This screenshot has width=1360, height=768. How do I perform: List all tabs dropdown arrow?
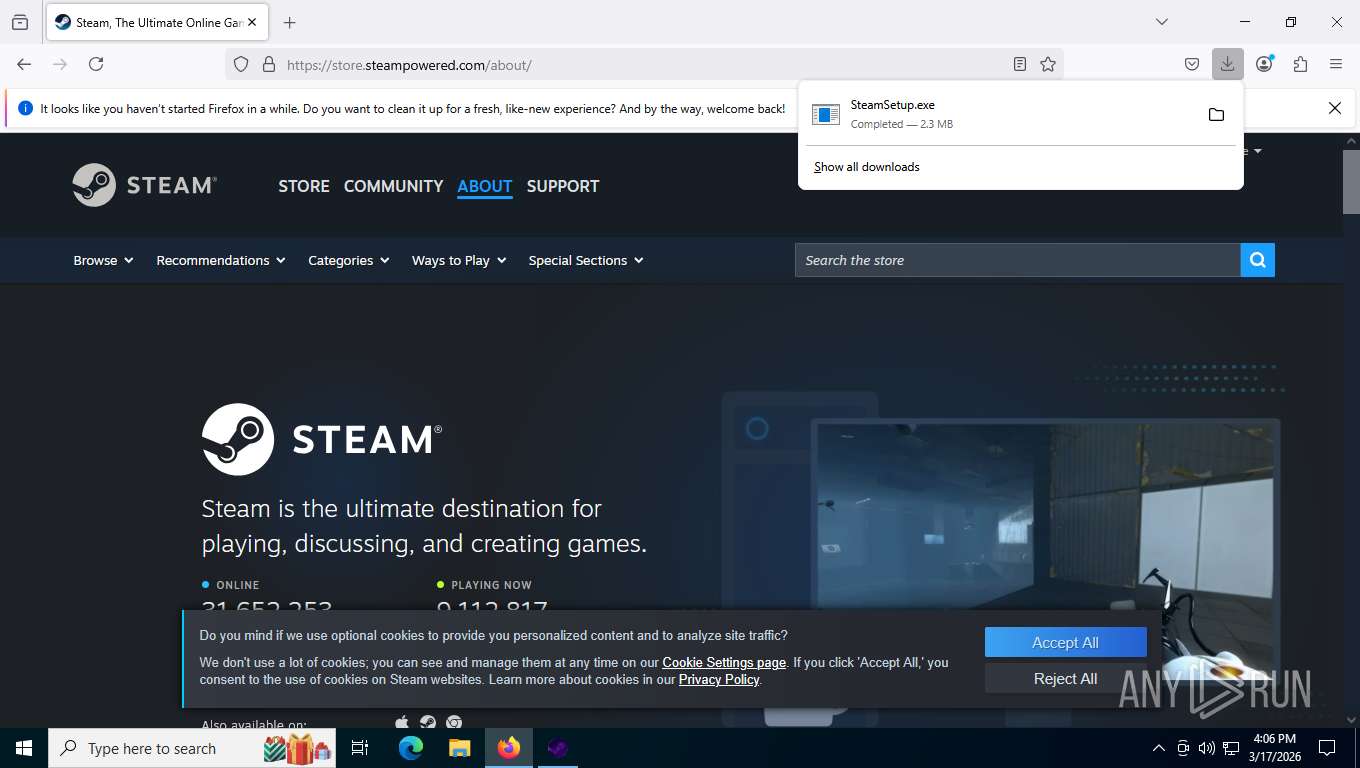(1162, 22)
